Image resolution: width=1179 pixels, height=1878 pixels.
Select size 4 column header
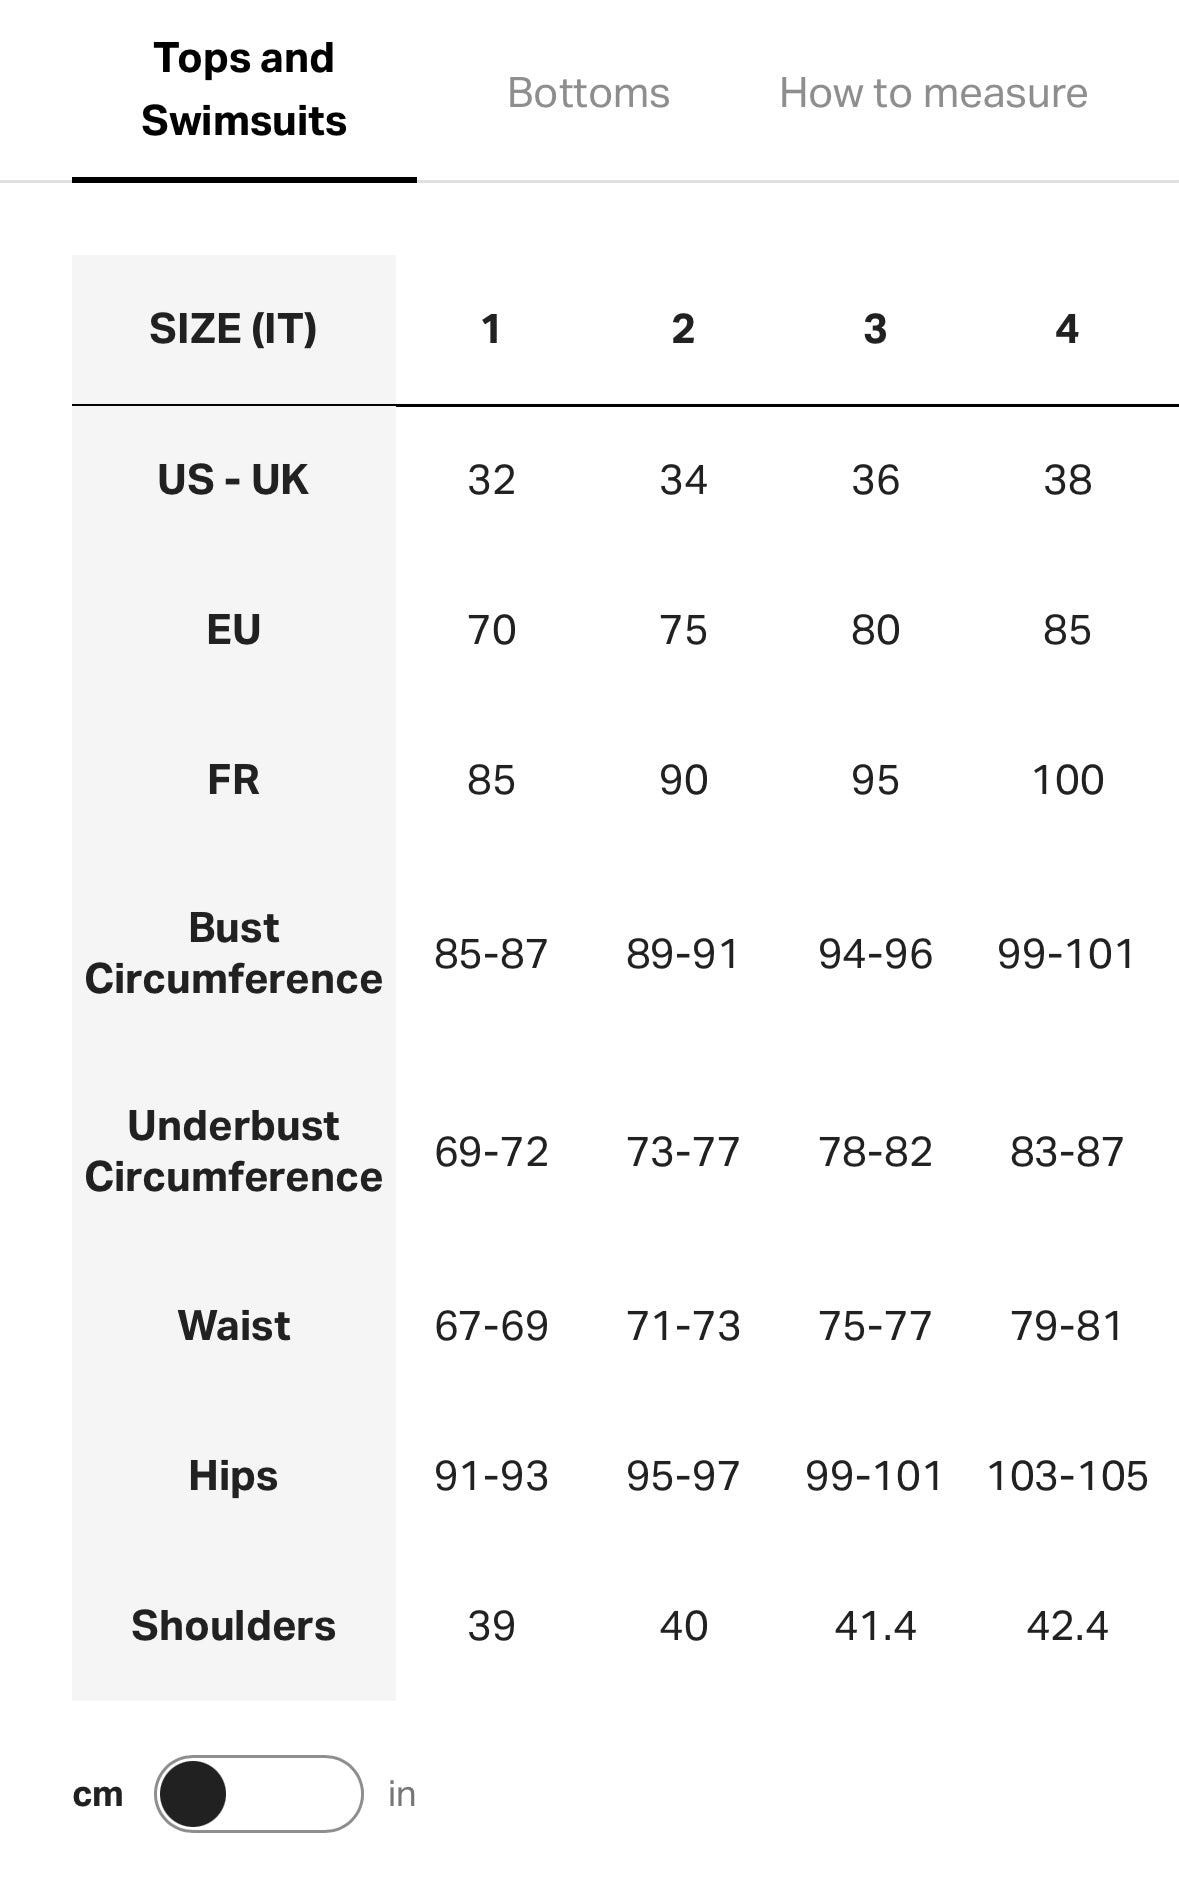[x=1067, y=329]
